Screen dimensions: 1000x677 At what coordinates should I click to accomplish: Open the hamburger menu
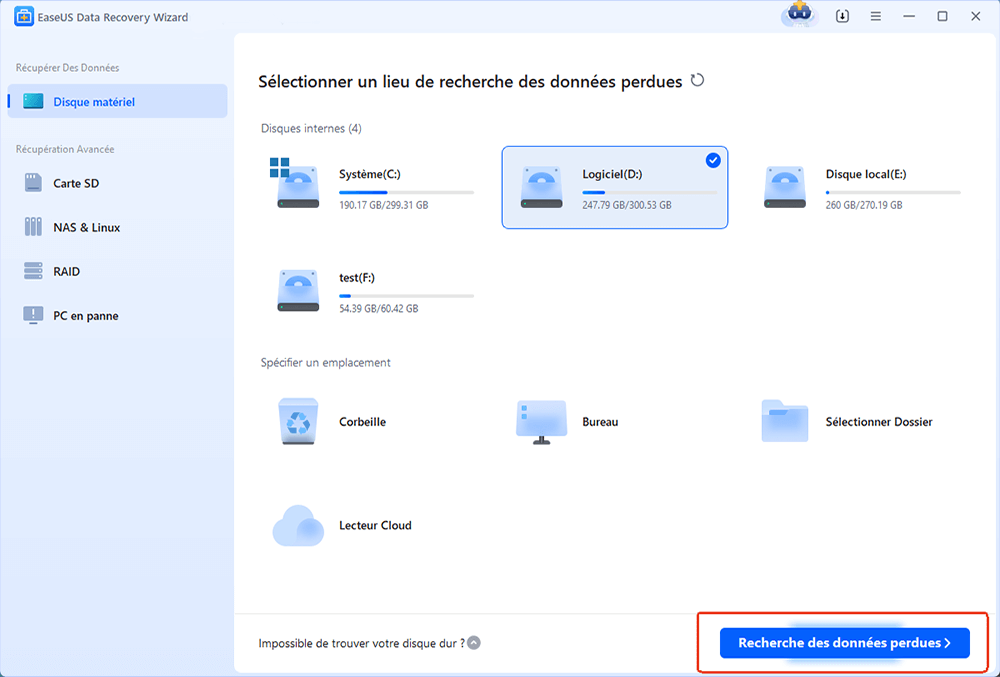(875, 16)
